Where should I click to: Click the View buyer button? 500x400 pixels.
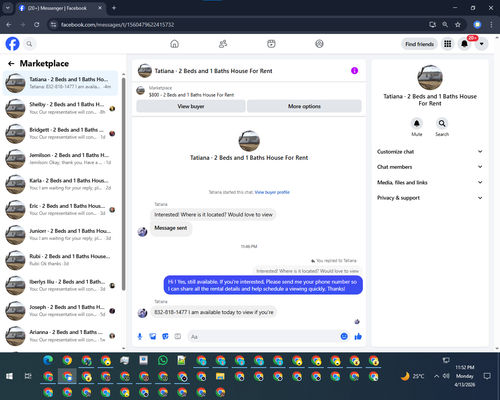point(191,106)
